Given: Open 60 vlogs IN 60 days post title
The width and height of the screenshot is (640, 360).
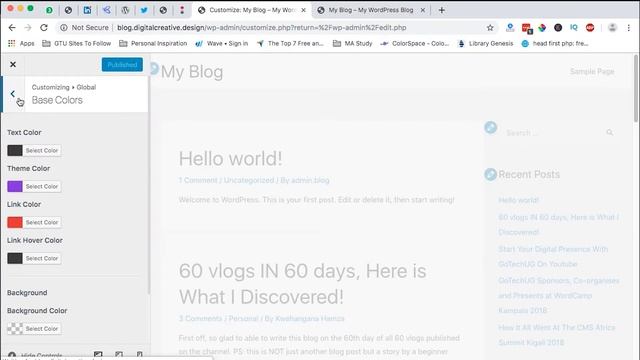Looking at the screenshot, I should click(302, 284).
